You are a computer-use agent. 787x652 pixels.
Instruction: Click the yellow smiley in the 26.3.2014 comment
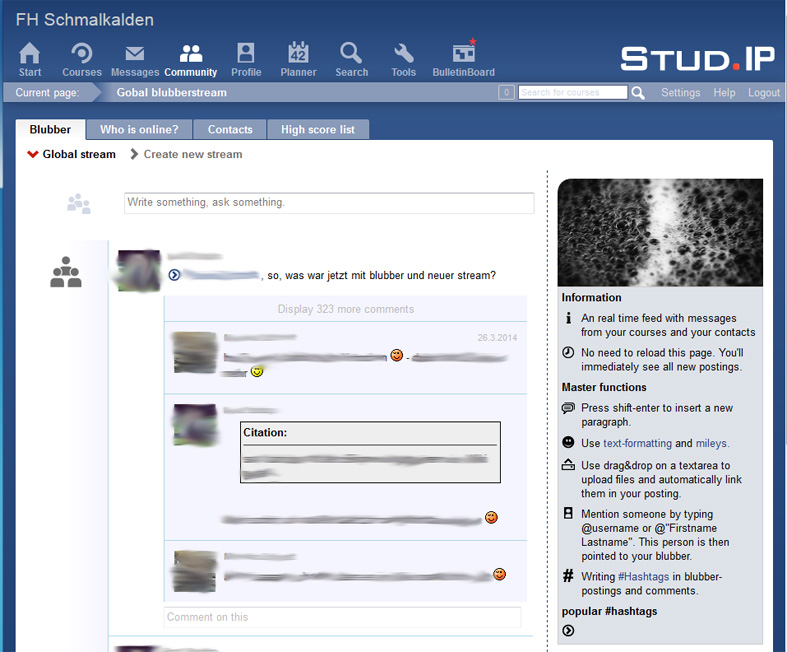[257, 371]
